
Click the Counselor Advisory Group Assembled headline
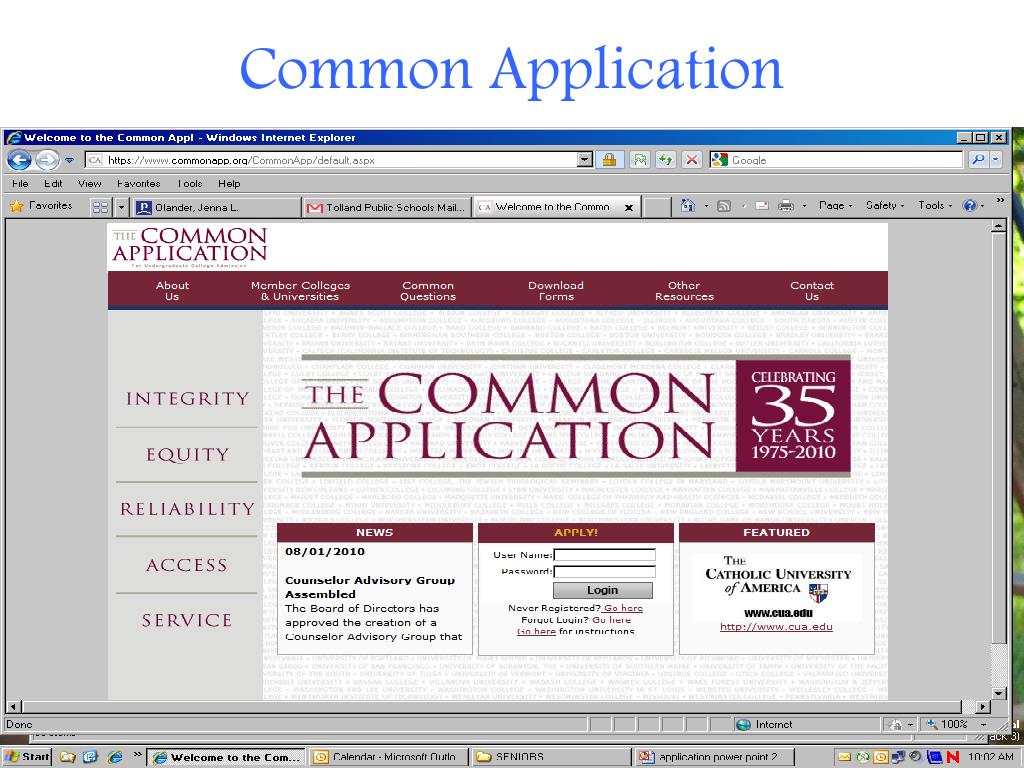(370, 587)
